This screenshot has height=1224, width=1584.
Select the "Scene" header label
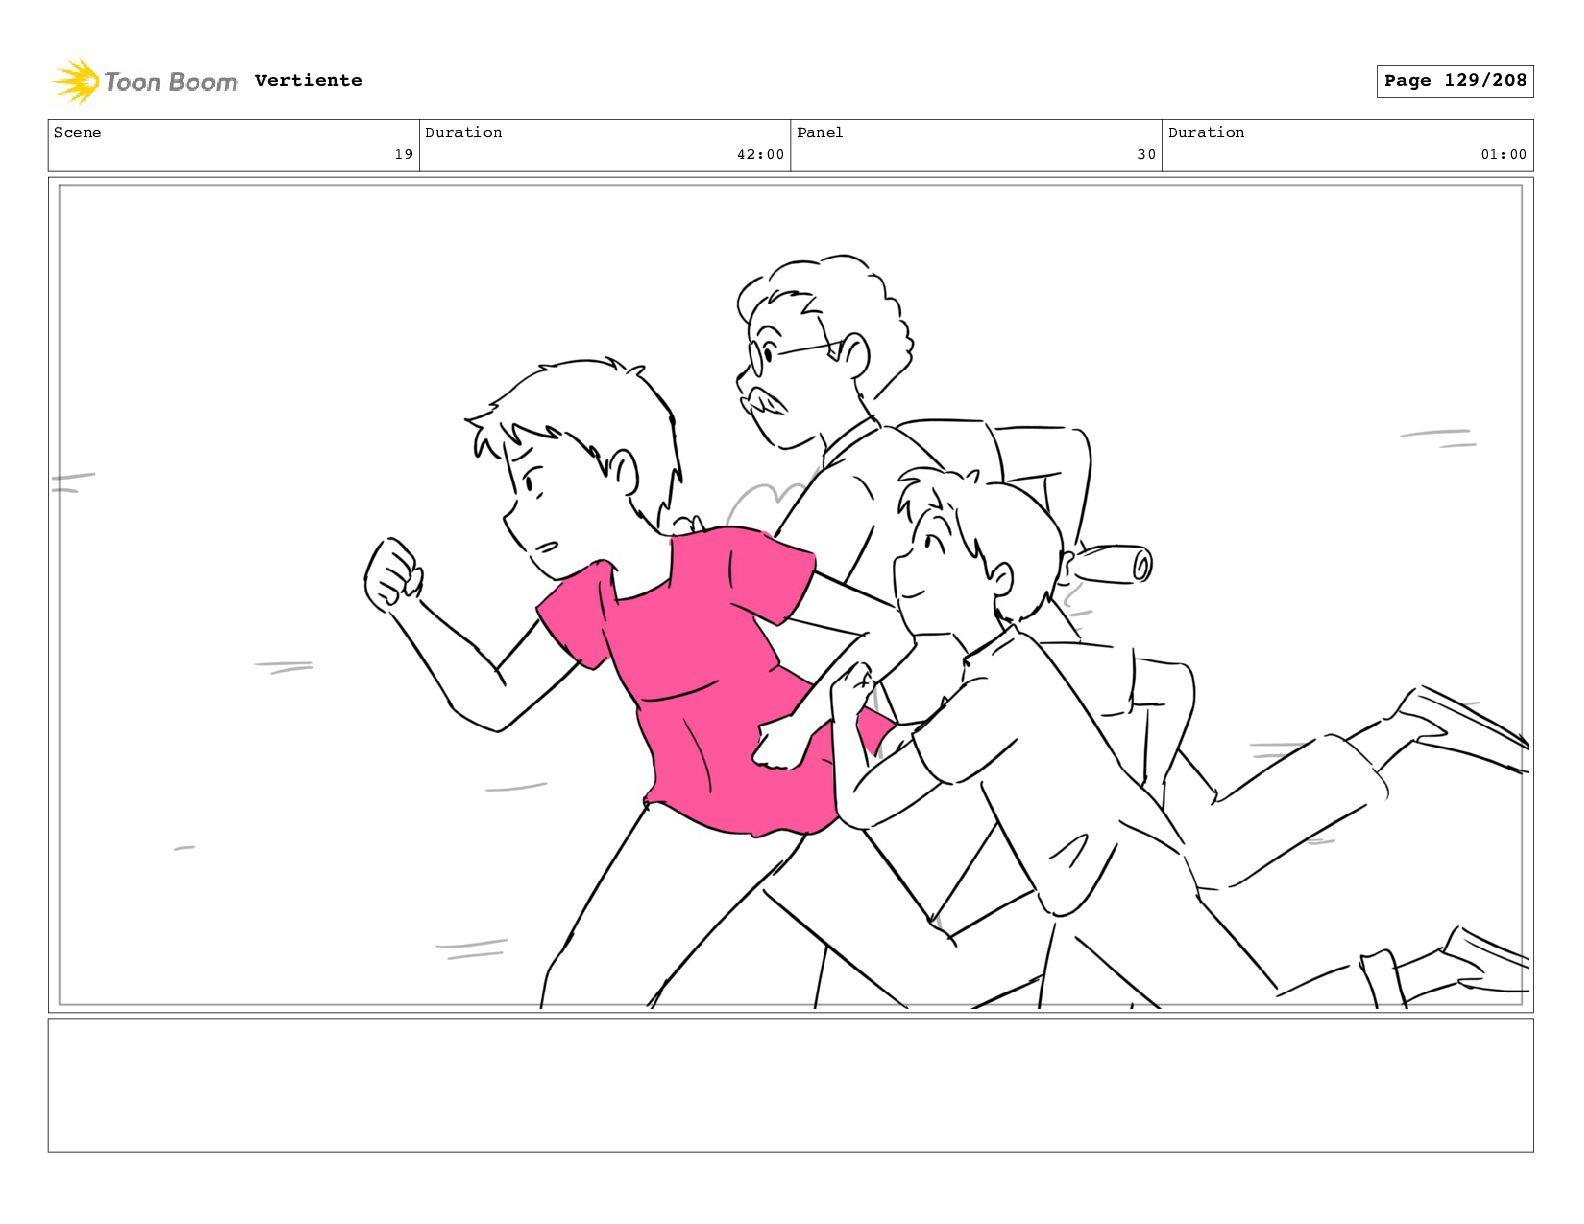77,132
